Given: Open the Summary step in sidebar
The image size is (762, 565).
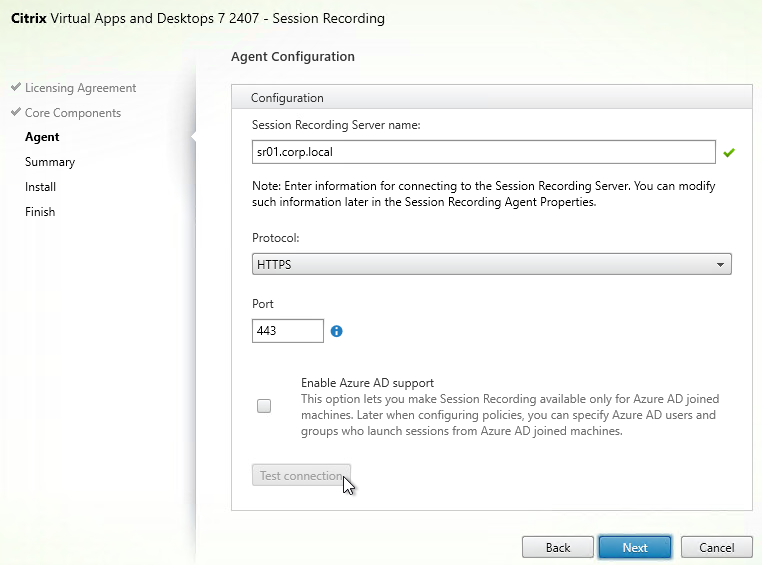Looking at the screenshot, I should [x=50, y=162].
